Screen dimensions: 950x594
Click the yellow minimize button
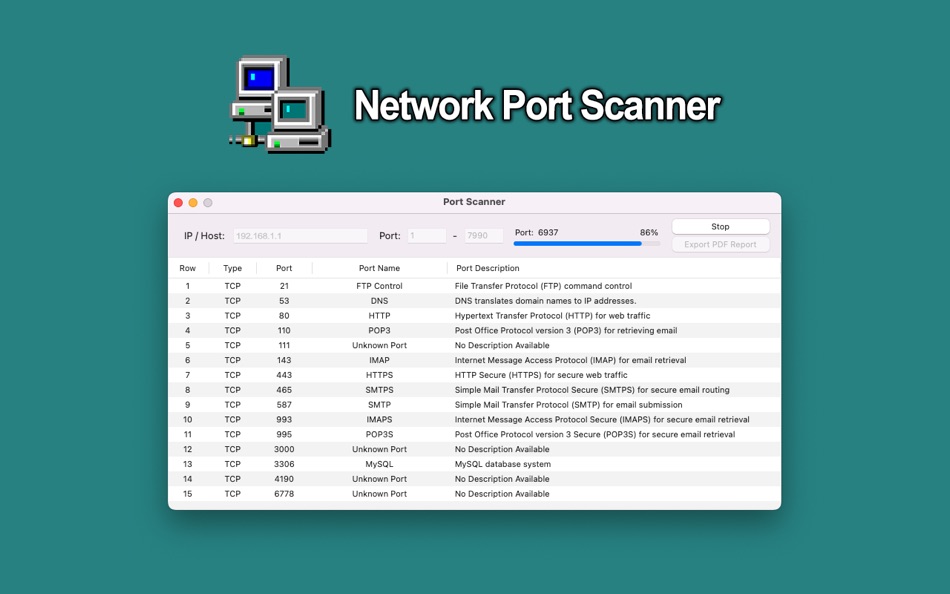(192, 202)
